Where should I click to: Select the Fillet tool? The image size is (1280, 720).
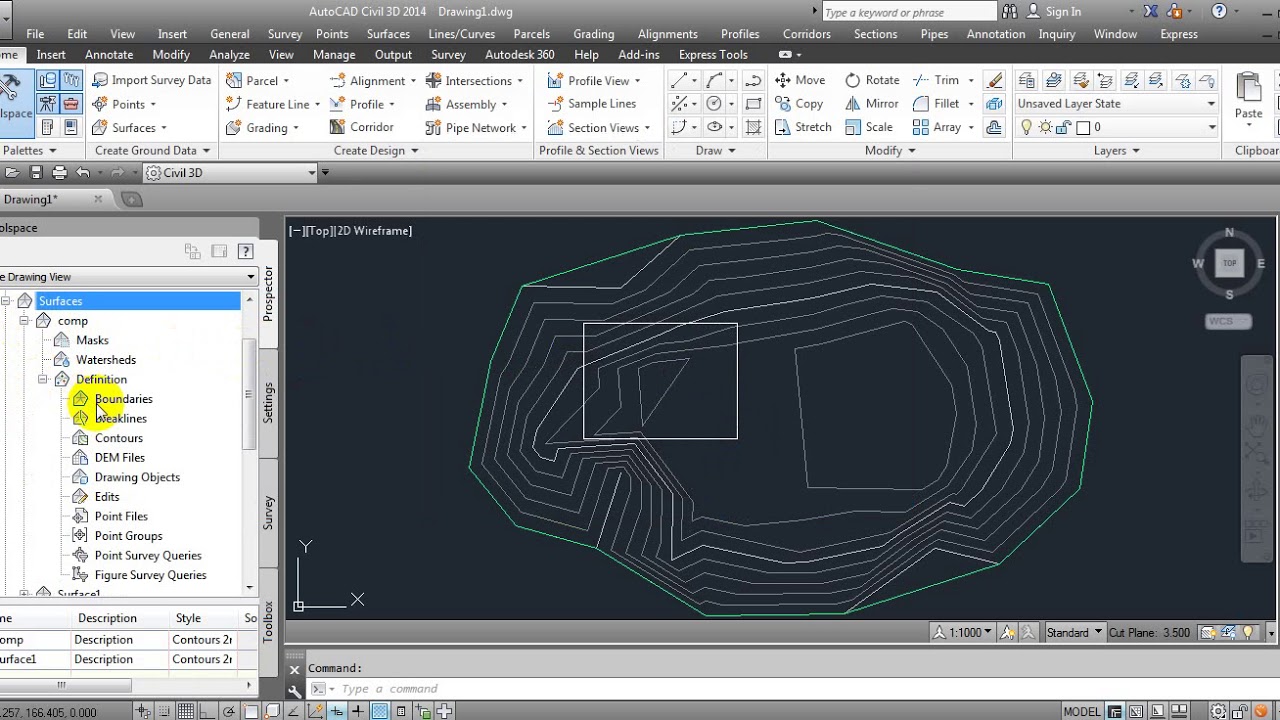[936, 103]
